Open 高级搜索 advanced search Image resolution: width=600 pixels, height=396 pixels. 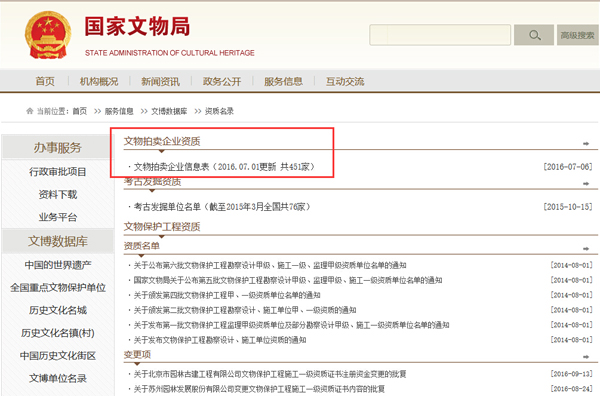pos(577,35)
